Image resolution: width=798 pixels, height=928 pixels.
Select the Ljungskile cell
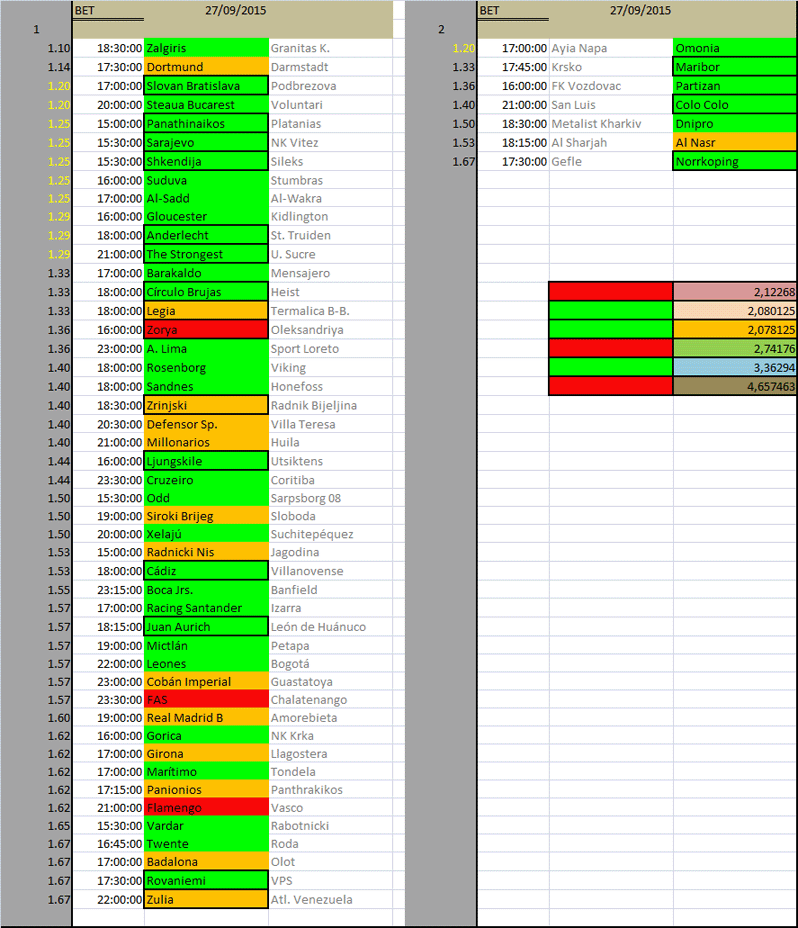coord(206,462)
